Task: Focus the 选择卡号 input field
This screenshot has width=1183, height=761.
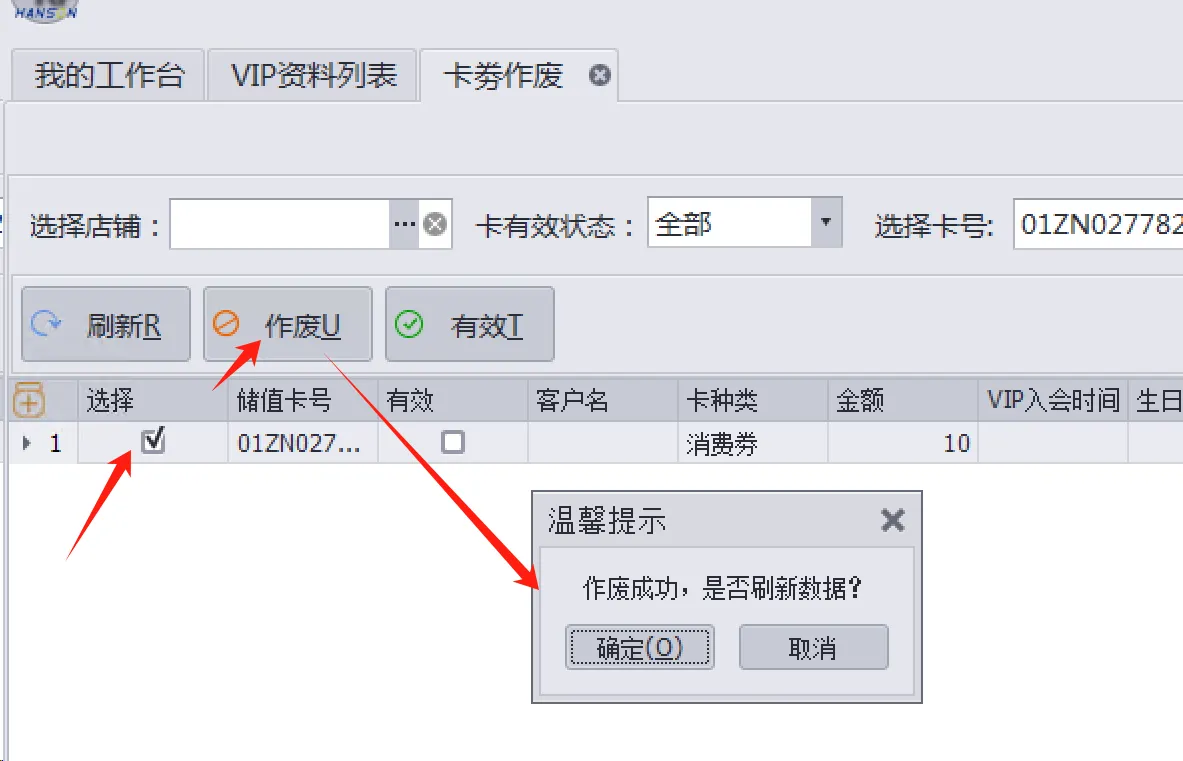Action: point(1098,224)
